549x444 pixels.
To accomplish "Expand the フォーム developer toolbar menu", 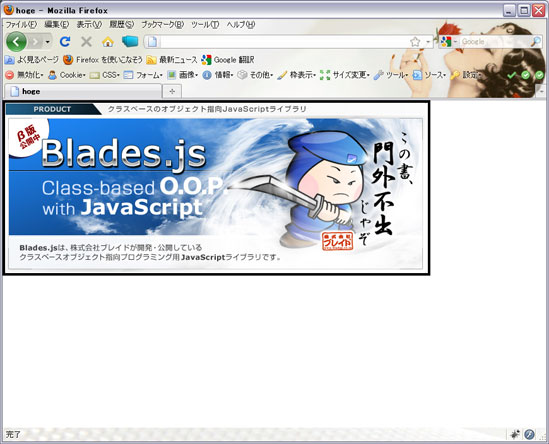I will click(143, 75).
